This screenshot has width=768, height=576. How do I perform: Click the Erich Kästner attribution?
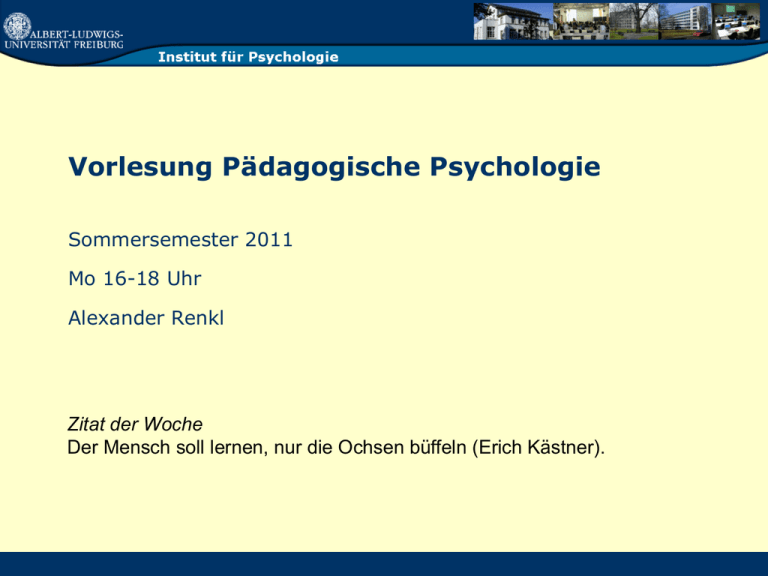(x=540, y=446)
